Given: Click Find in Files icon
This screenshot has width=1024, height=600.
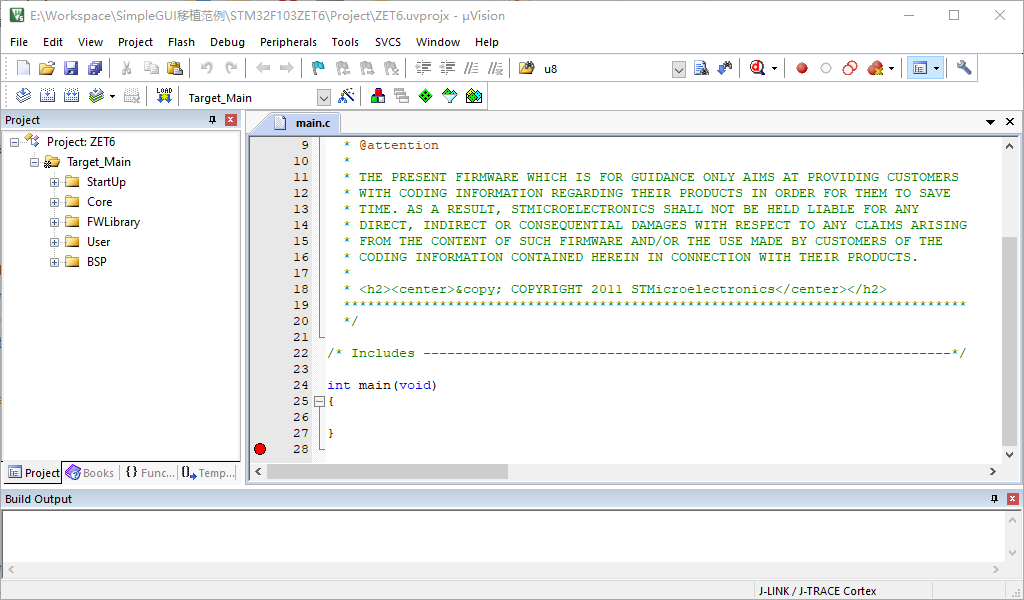Looking at the screenshot, I should click(x=526, y=68).
